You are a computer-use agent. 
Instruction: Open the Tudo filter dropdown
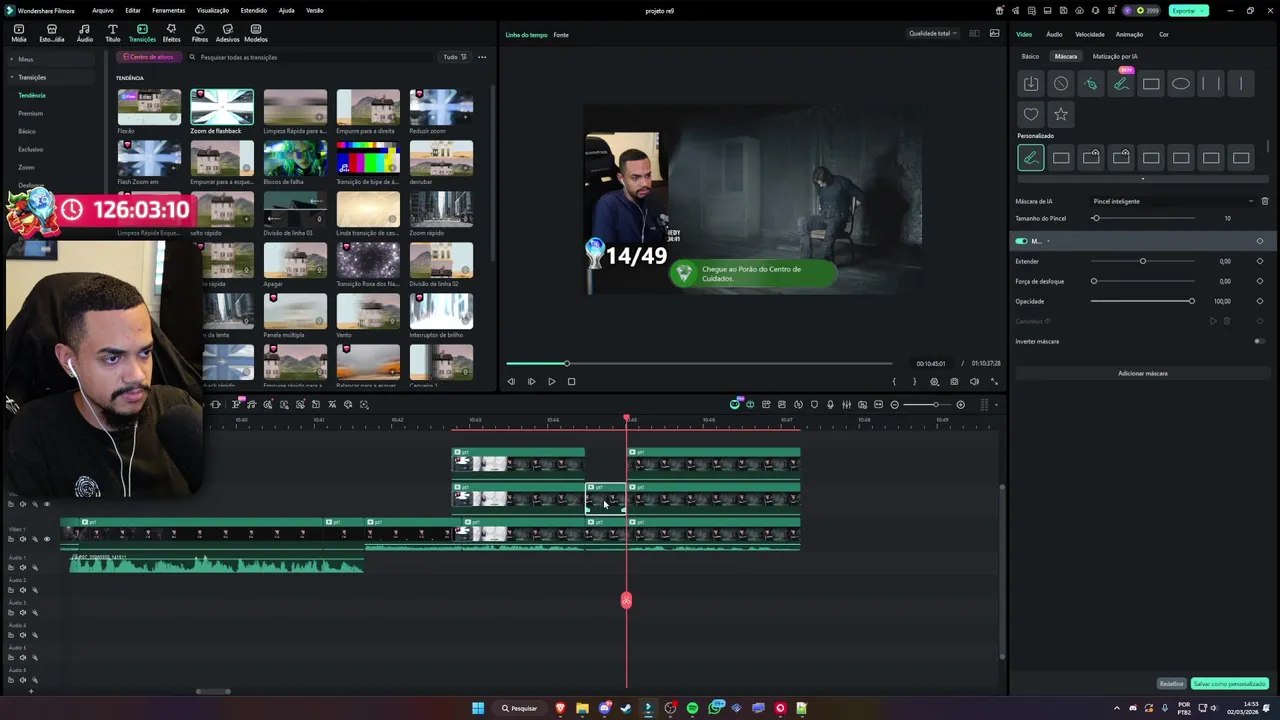coord(455,57)
